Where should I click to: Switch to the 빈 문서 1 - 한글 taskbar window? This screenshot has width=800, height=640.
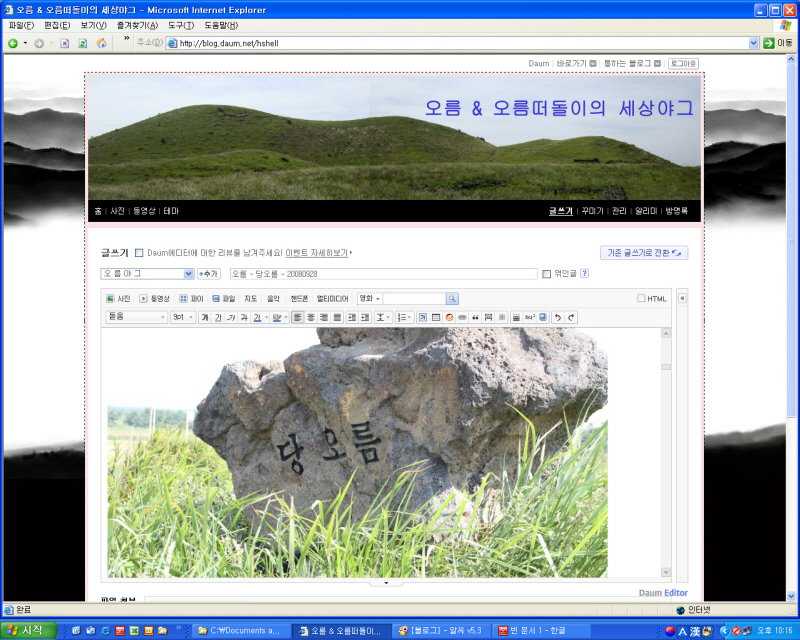(540, 631)
